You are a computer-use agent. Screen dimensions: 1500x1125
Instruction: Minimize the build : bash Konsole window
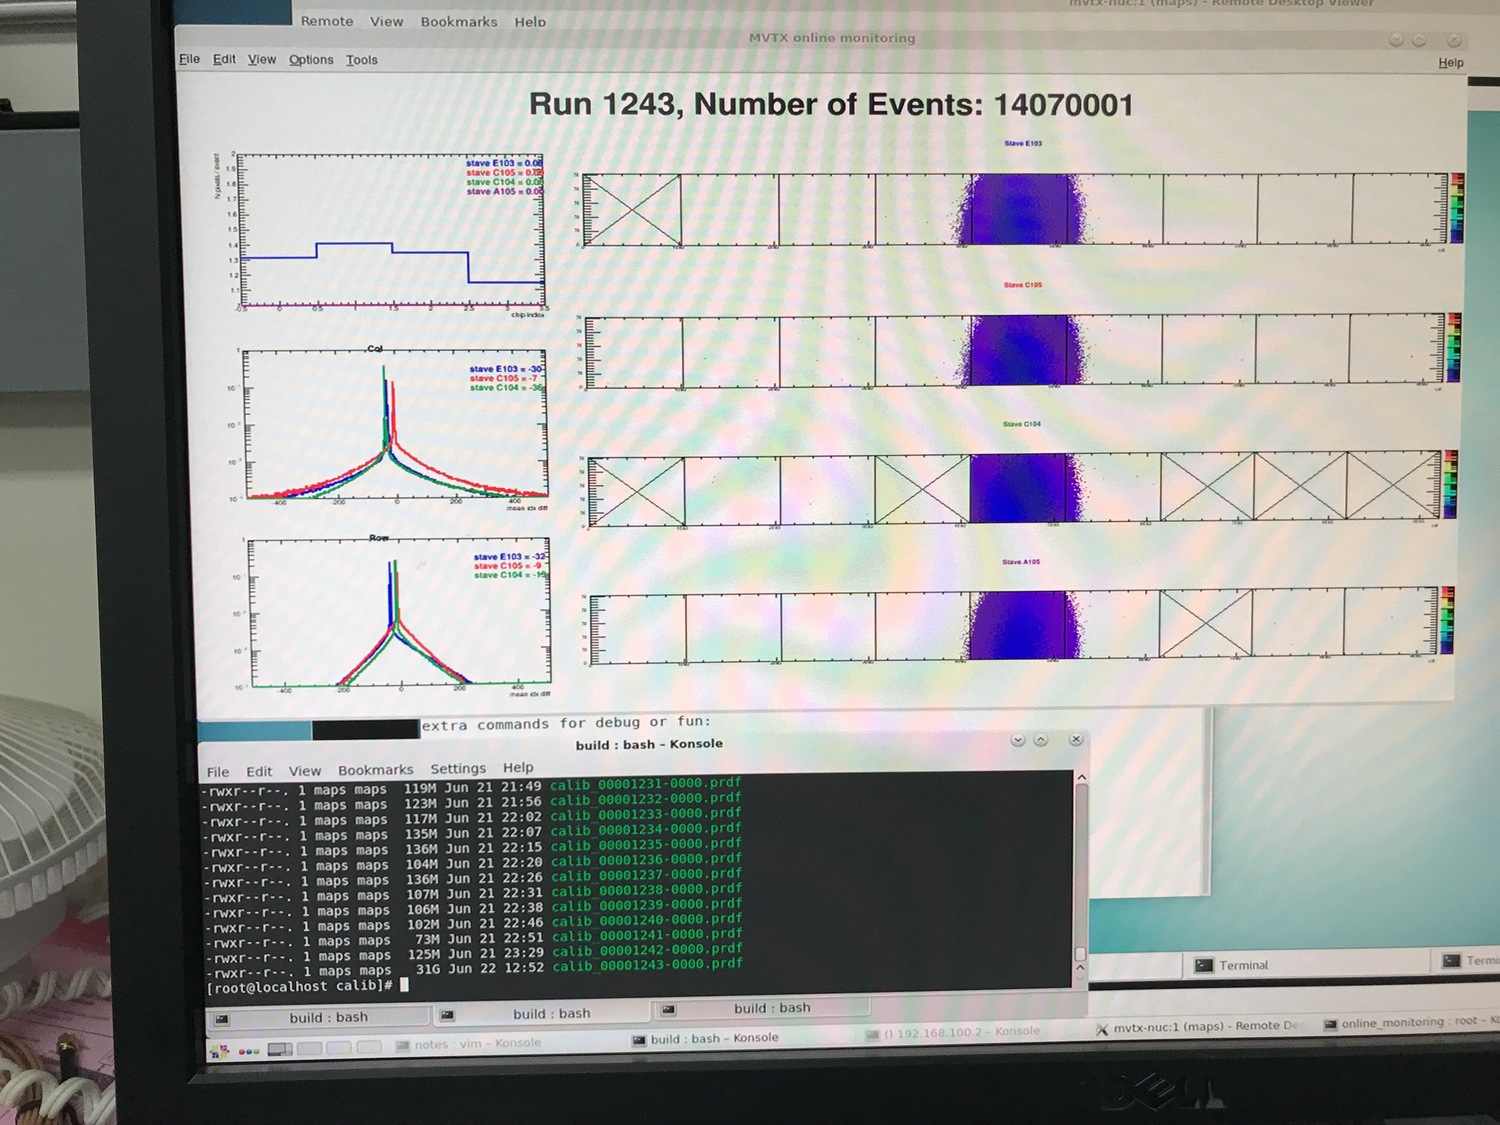point(1018,740)
